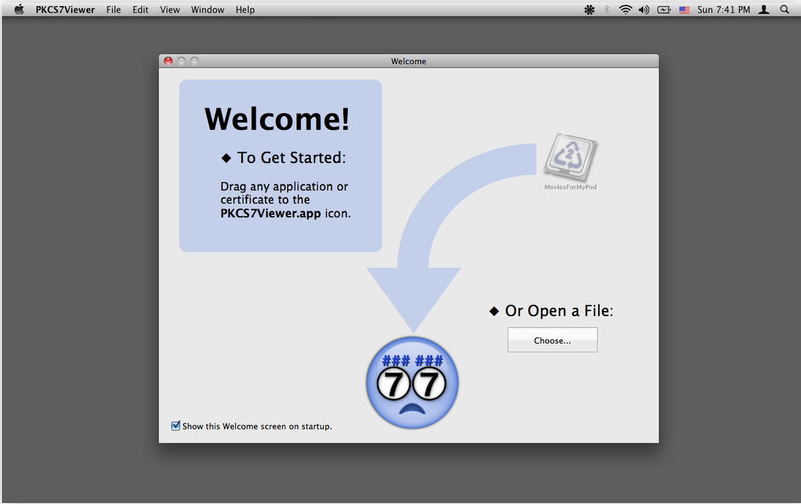Open the Edit menu

coord(140,10)
